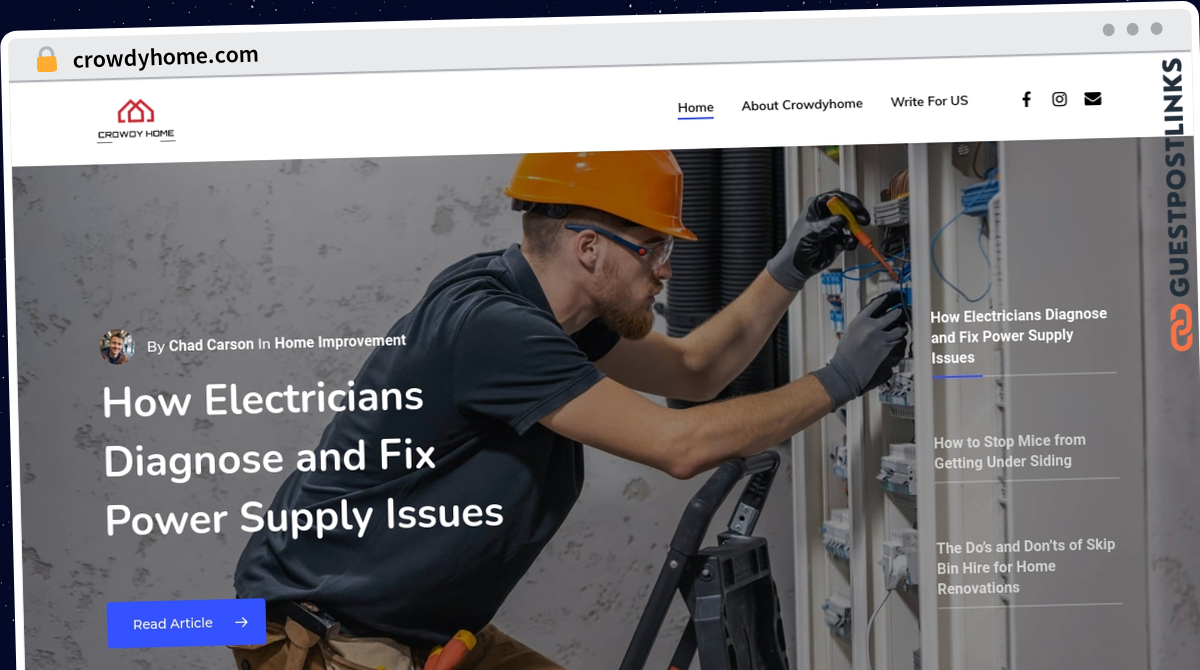The image size is (1200, 670).
Task: Click the crowdyhome.com address bar text
Action: (166, 58)
